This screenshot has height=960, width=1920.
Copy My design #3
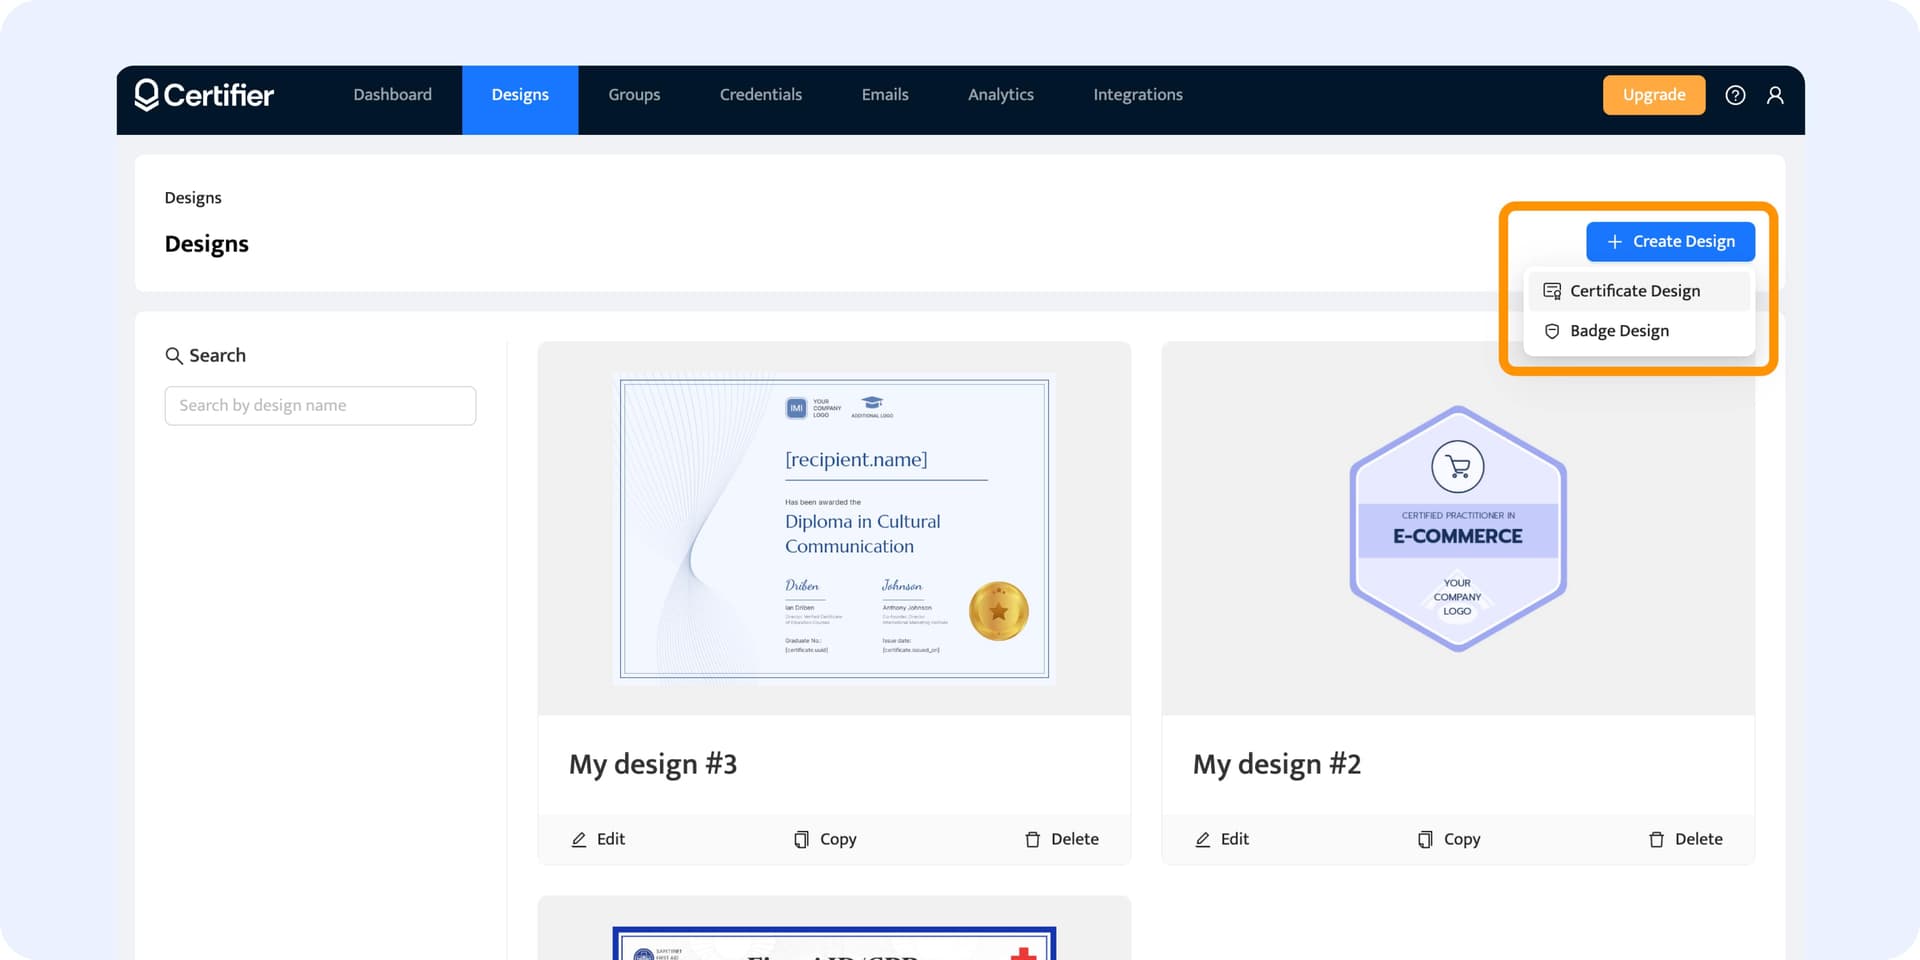825,839
